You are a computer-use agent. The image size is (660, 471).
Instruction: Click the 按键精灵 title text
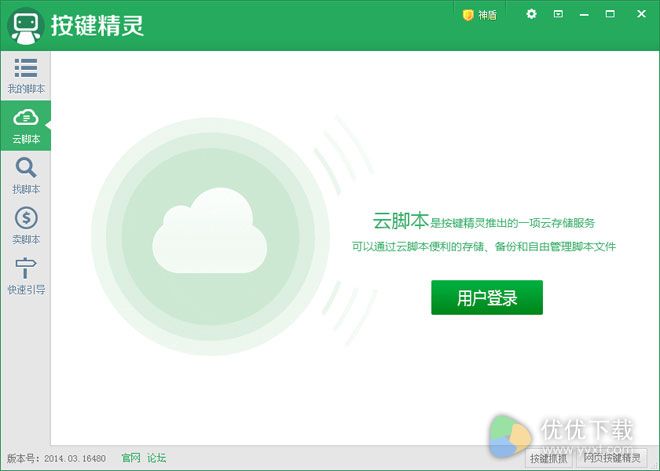[97, 26]
